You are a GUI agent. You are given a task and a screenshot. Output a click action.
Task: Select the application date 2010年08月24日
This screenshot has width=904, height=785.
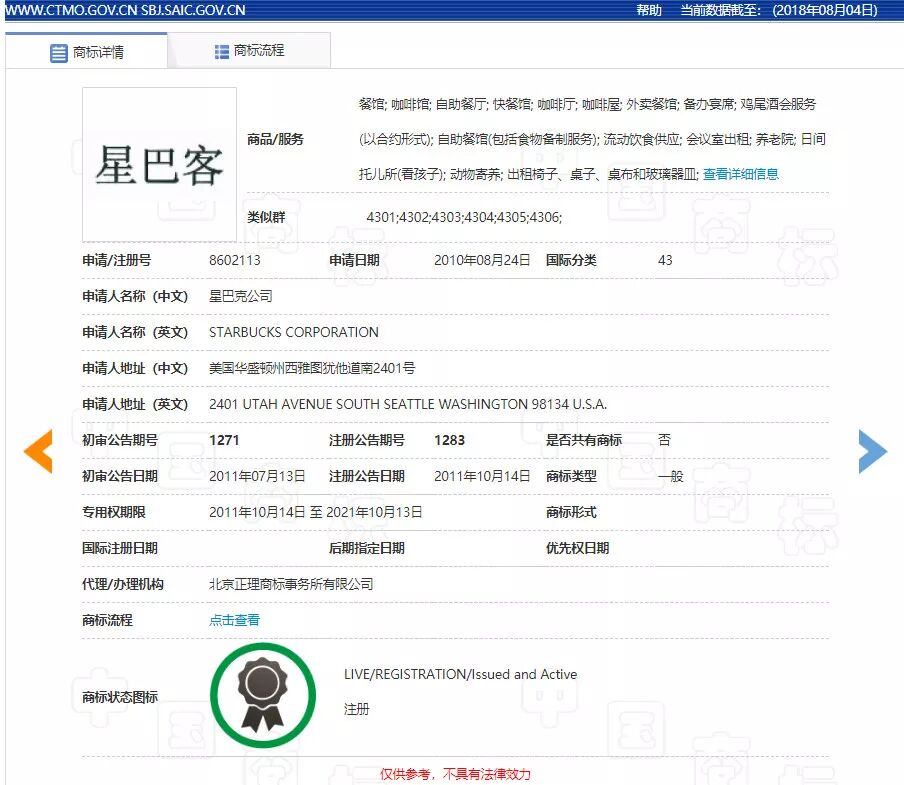(482, 260)
